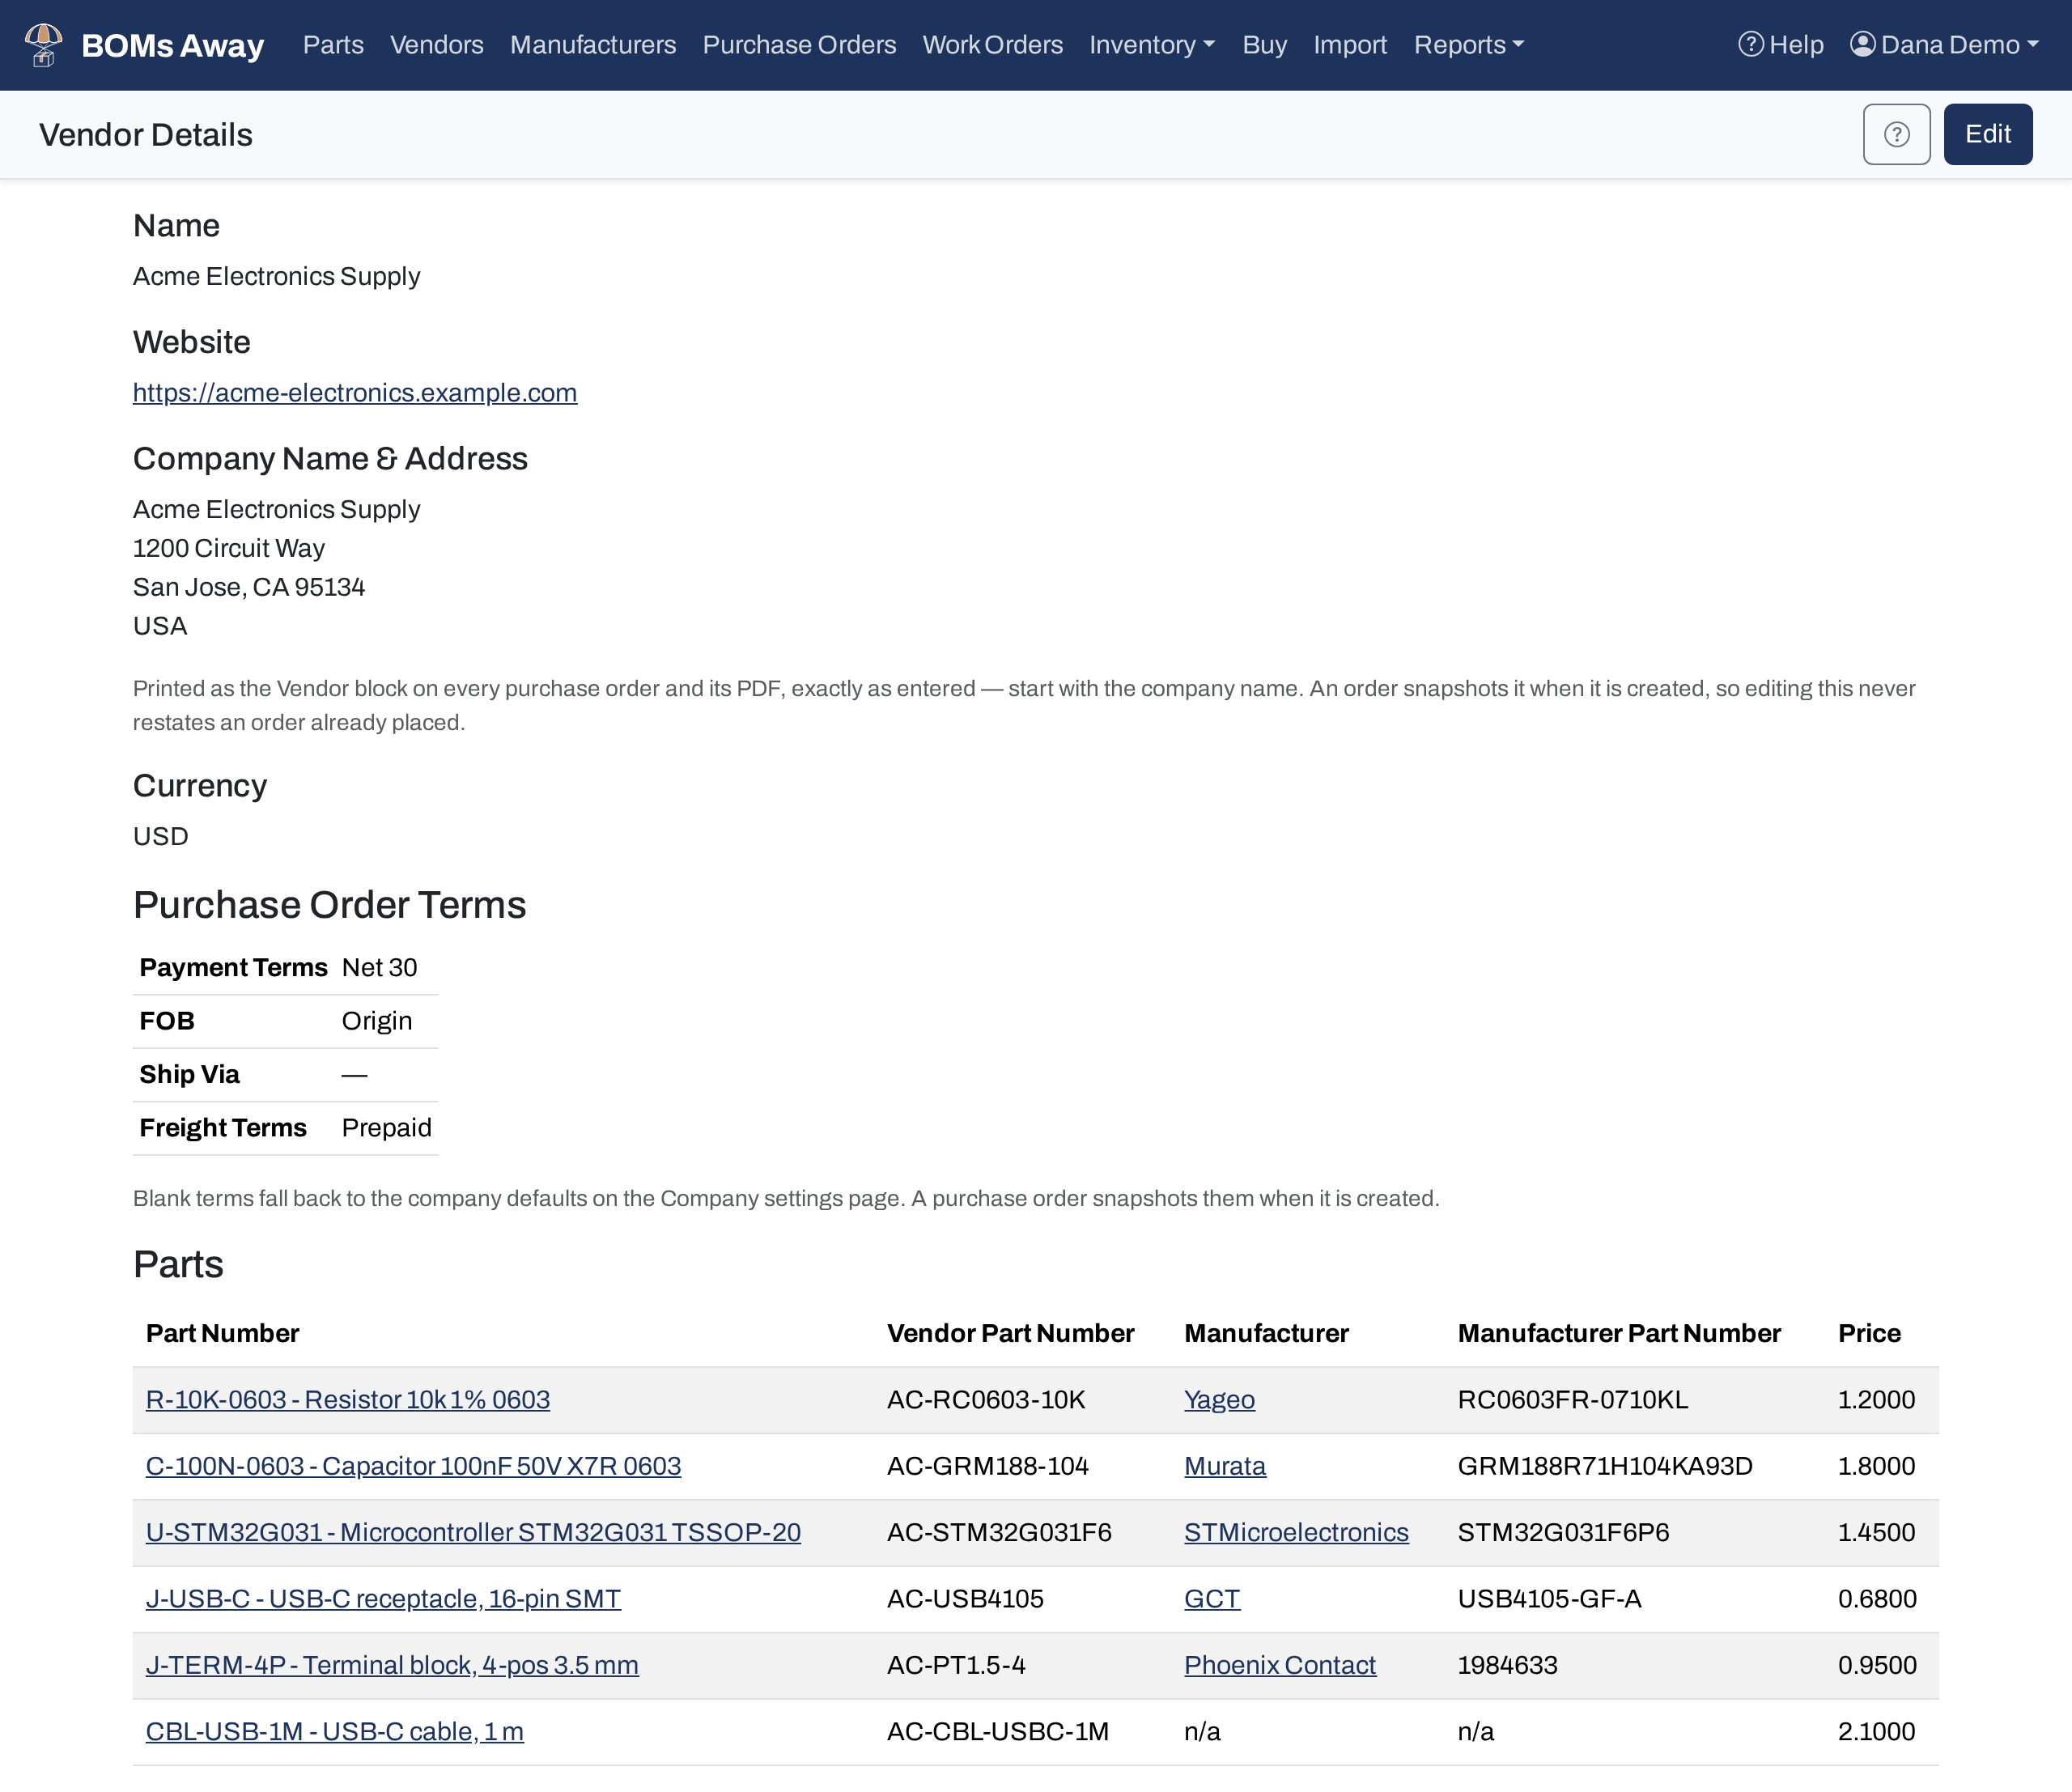Expand the Reports dropdown menu
The image size is (2072, 1792).
pos(1469,45)
